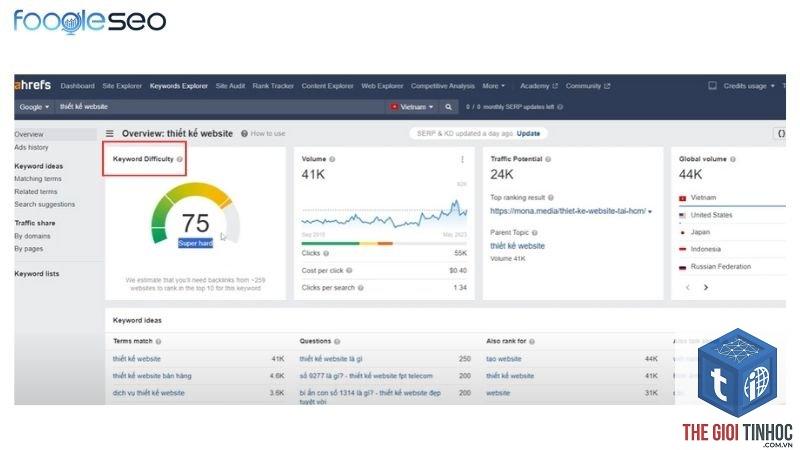Click Keyword Difficulty info icon
The height and width of the screenshot is (450, 800).
pos(180,159)
